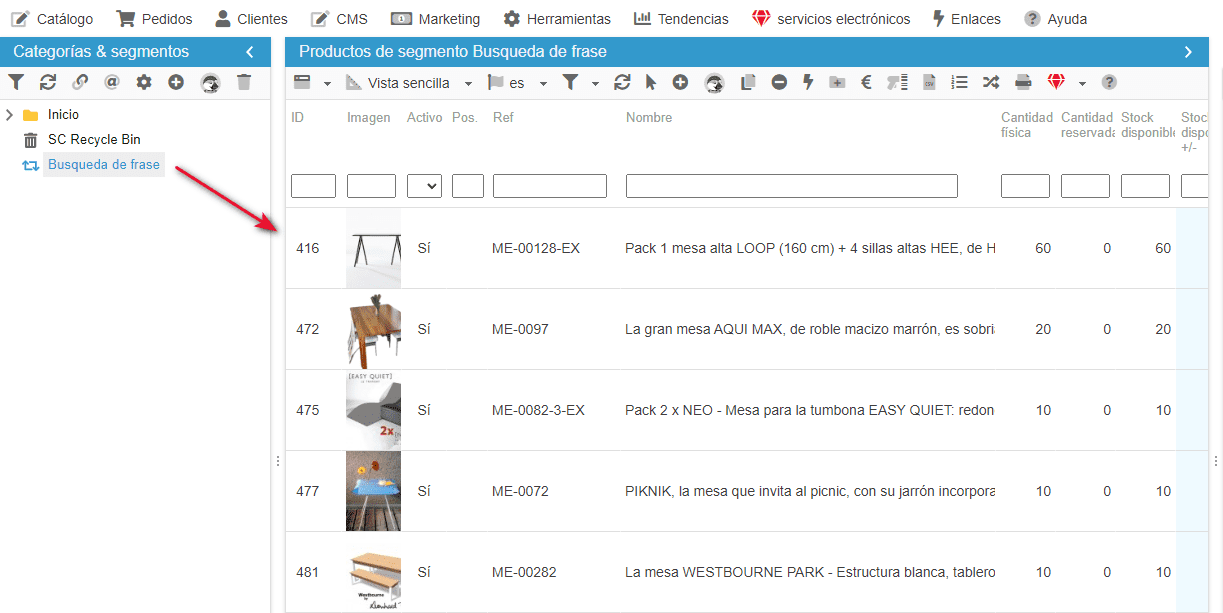Open the Vista sencilla view dropdown
The width and height of the screenshot is (1223, 613).
(409, 83)
